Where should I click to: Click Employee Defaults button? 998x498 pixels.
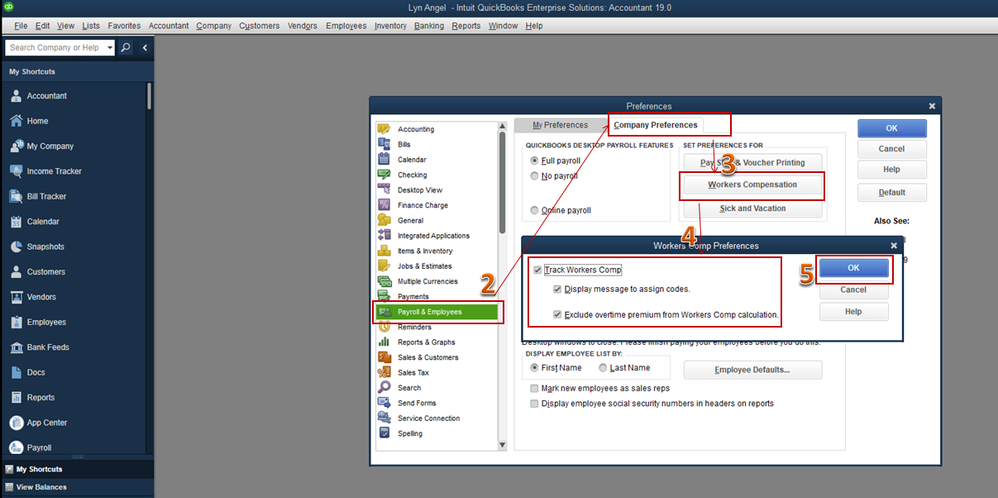752,370
